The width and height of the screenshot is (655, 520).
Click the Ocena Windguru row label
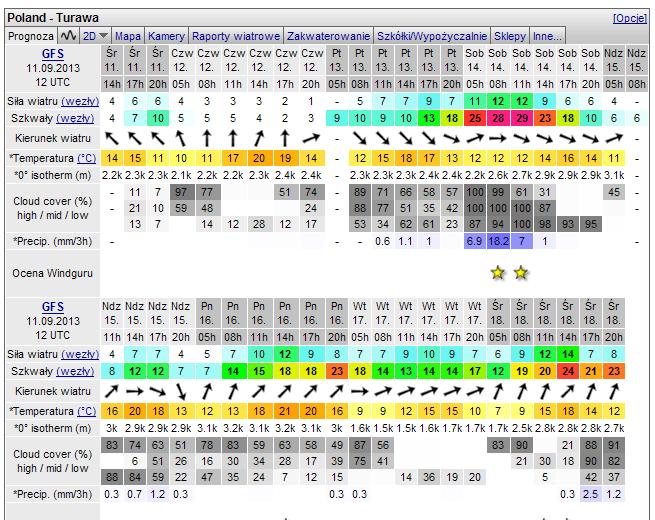(x=53, y=274)
